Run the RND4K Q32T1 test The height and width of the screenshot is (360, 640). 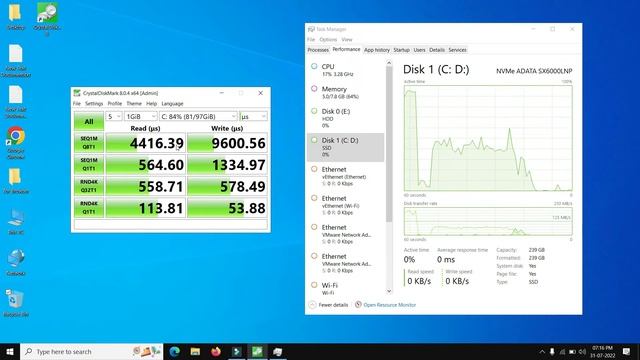(x=89, y=186)
